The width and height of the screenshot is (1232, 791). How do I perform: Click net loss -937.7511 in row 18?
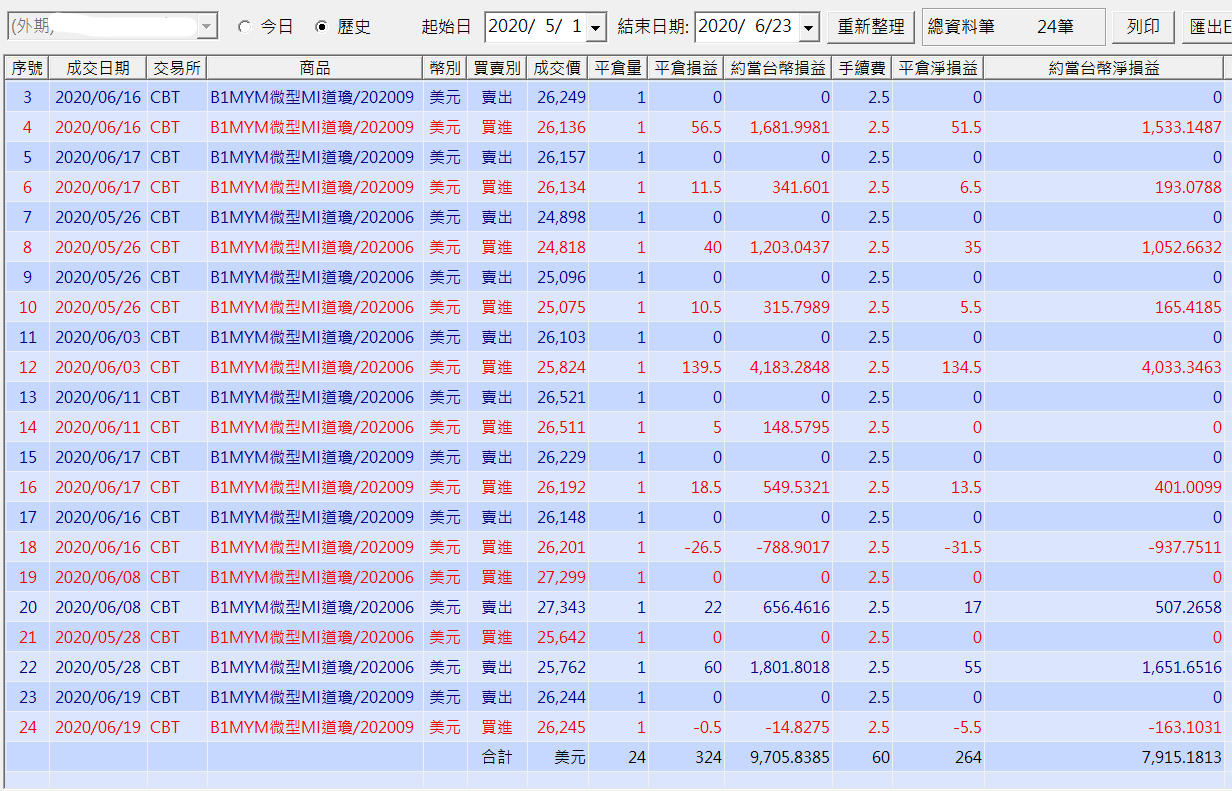click(1185, 547)
